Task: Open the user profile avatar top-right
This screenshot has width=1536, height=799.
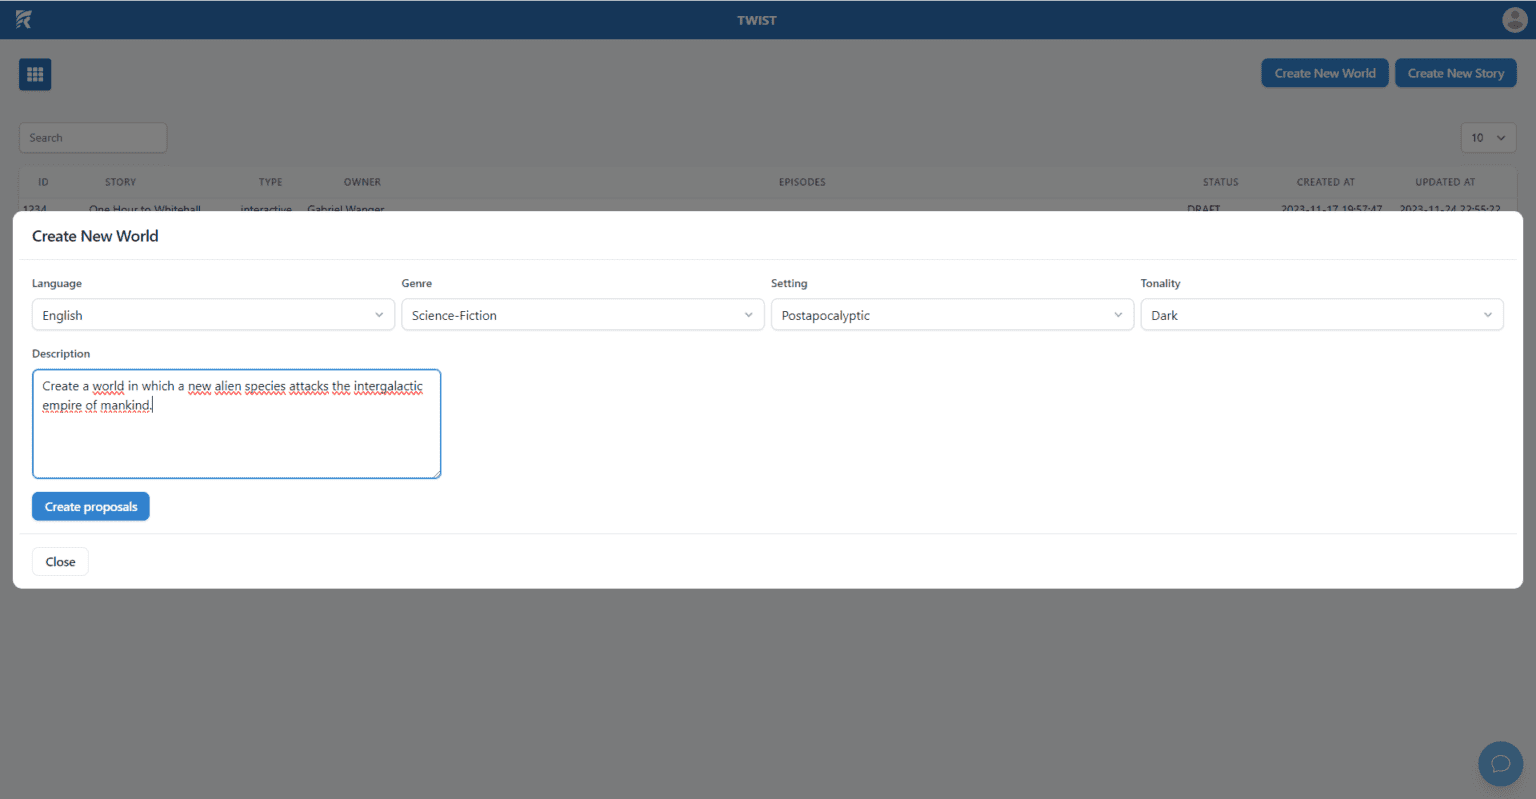Action: coord(1513,19)
